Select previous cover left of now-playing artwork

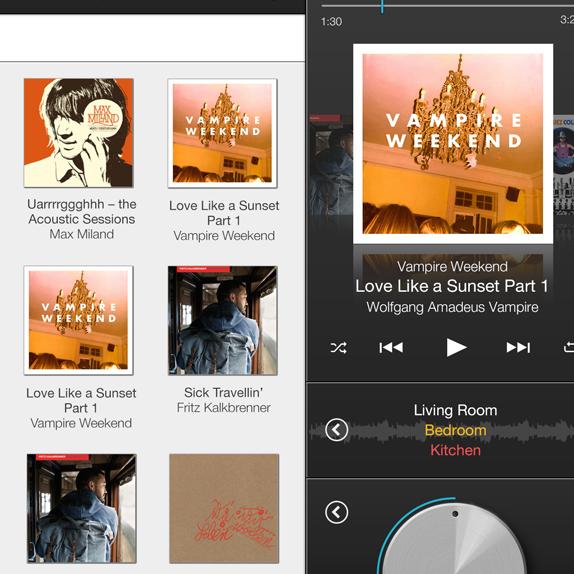[331, 165]
